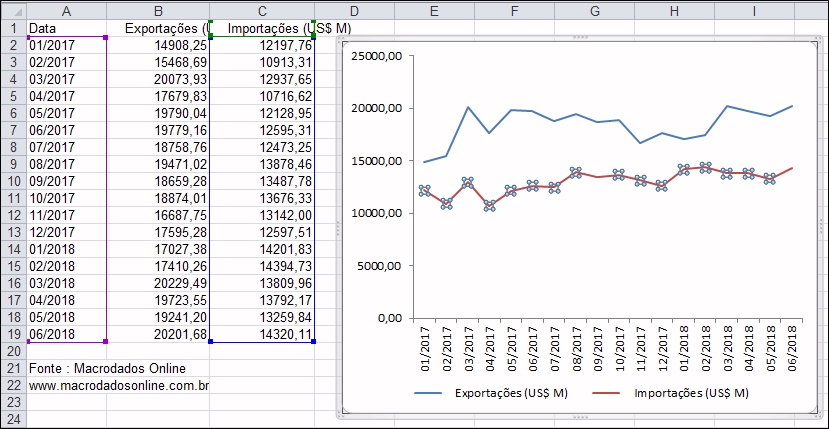
Task: Click the select-all corner of the sheet
Action: [x=12, y=9]
